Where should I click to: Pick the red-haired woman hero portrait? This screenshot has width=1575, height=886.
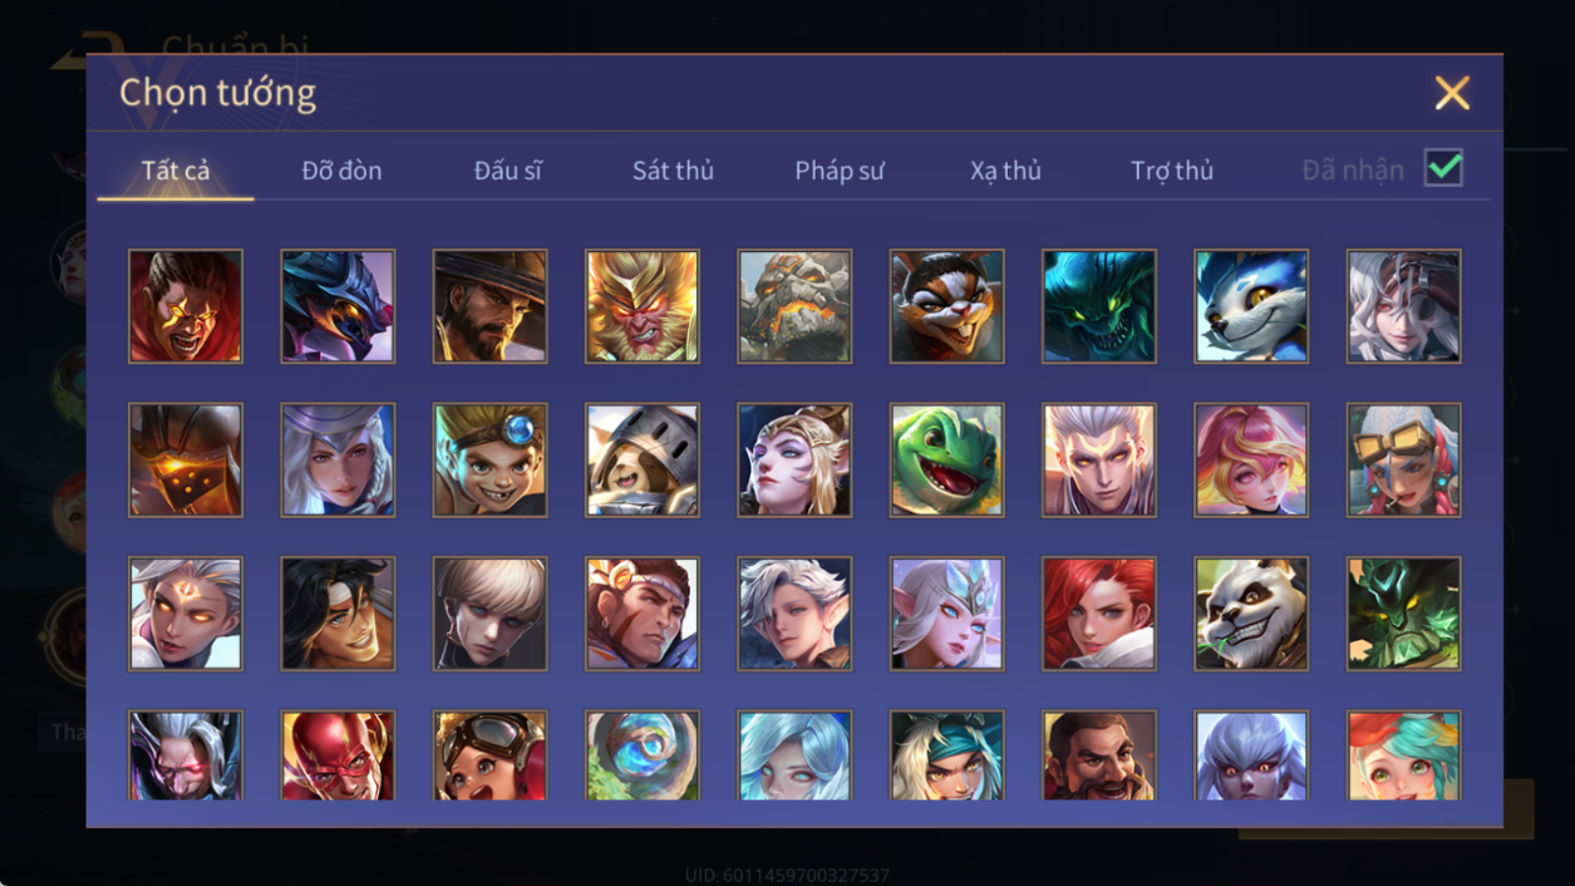1099,614
